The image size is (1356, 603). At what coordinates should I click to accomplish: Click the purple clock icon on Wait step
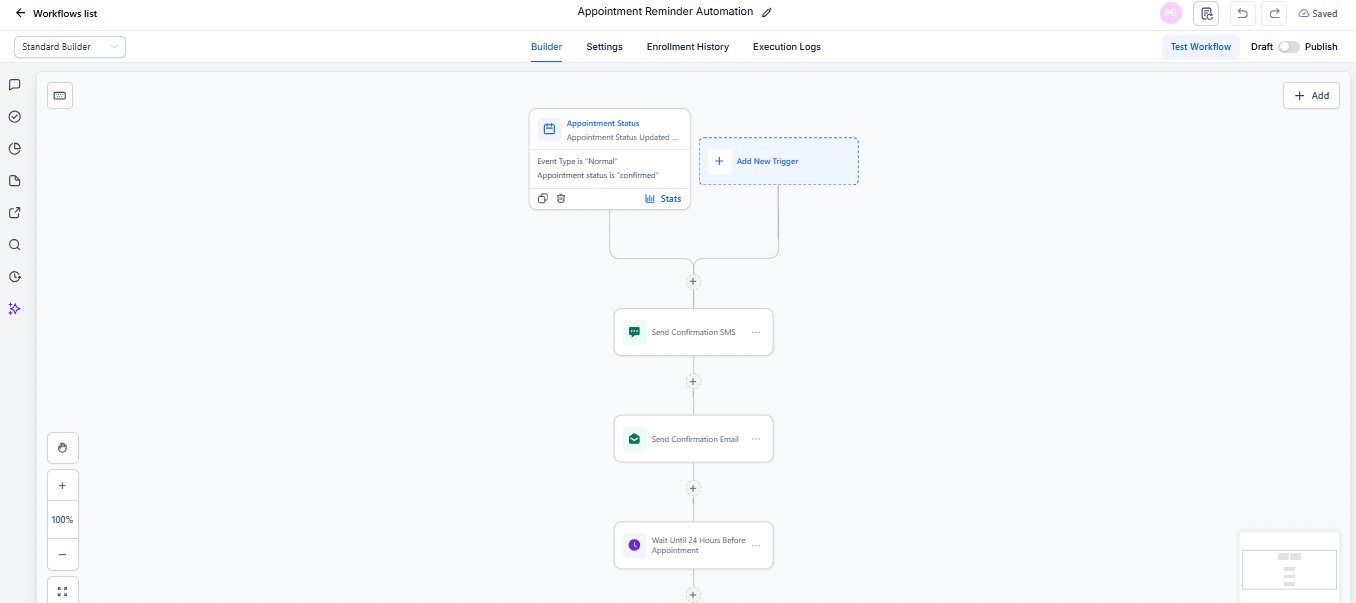[x=634, y=545]
